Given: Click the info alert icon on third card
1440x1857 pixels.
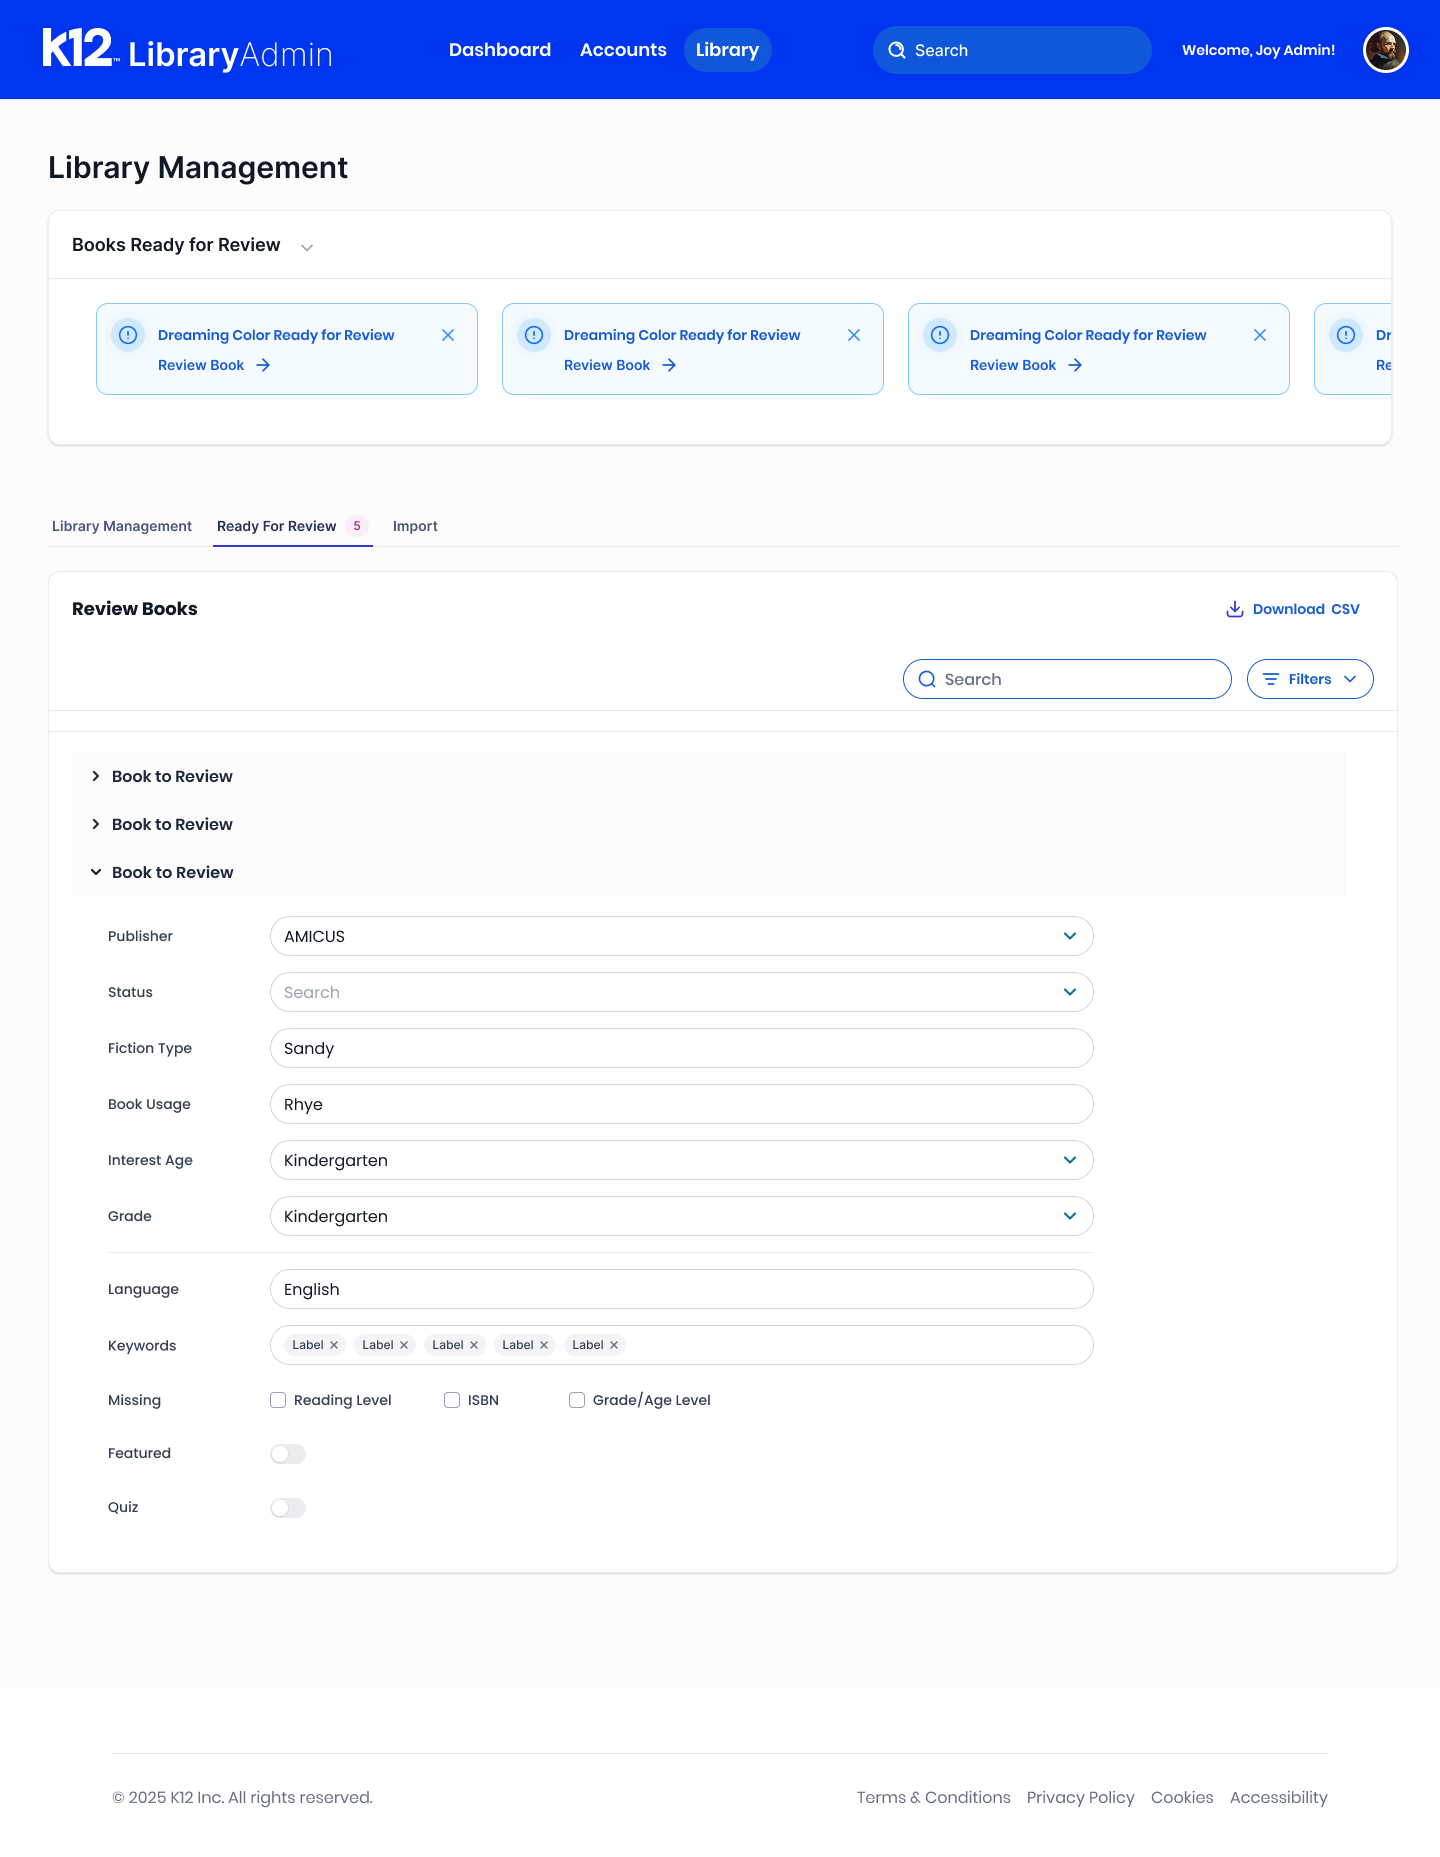Looking at the screenshot, I should coord(940,335).
